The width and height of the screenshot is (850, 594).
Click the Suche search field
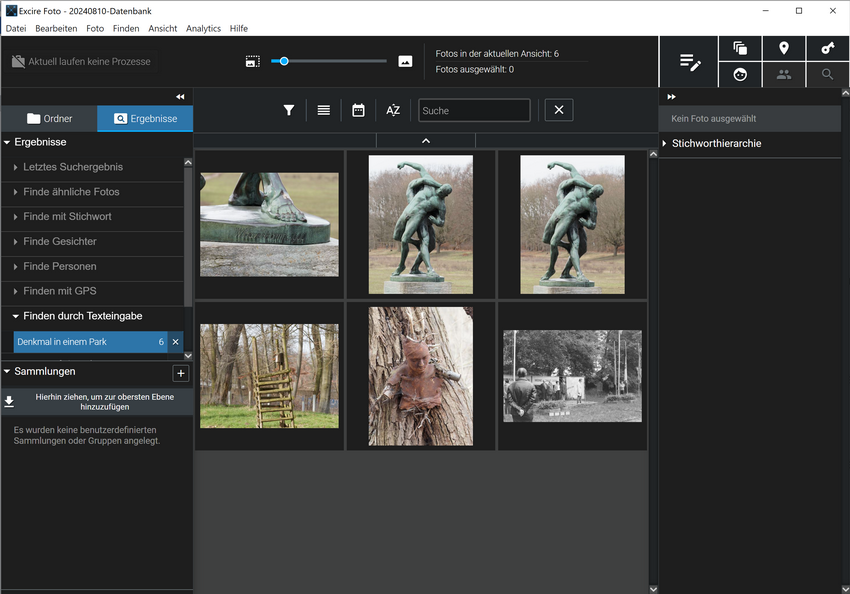[474, 110]
